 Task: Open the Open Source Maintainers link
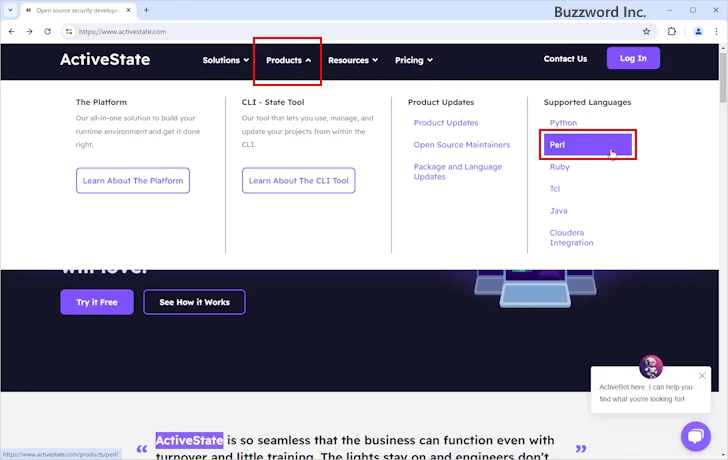462,145
